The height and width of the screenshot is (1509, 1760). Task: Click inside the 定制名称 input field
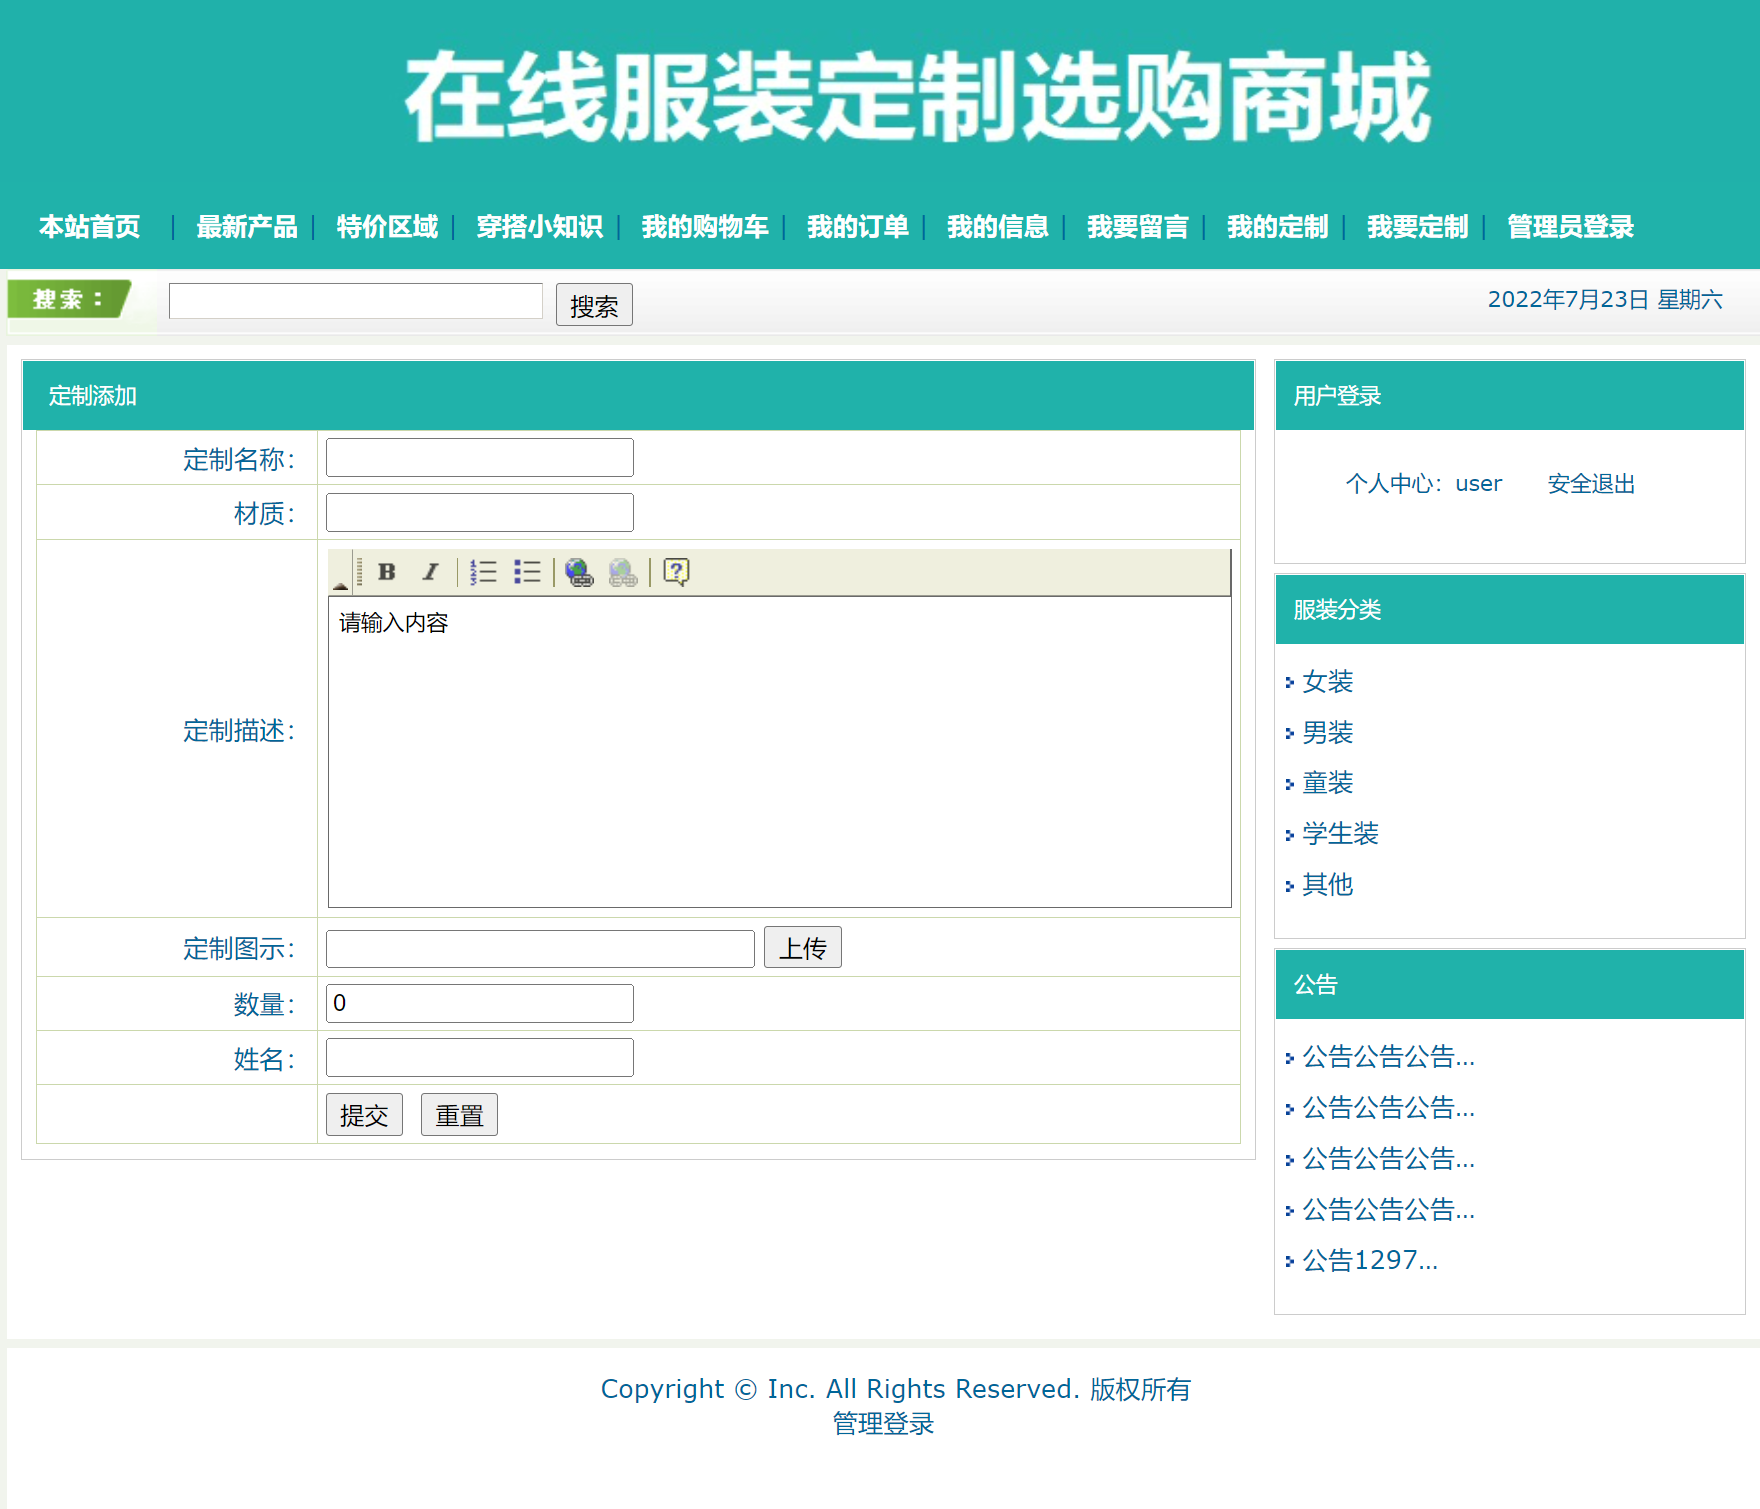(x=478, y=457)
